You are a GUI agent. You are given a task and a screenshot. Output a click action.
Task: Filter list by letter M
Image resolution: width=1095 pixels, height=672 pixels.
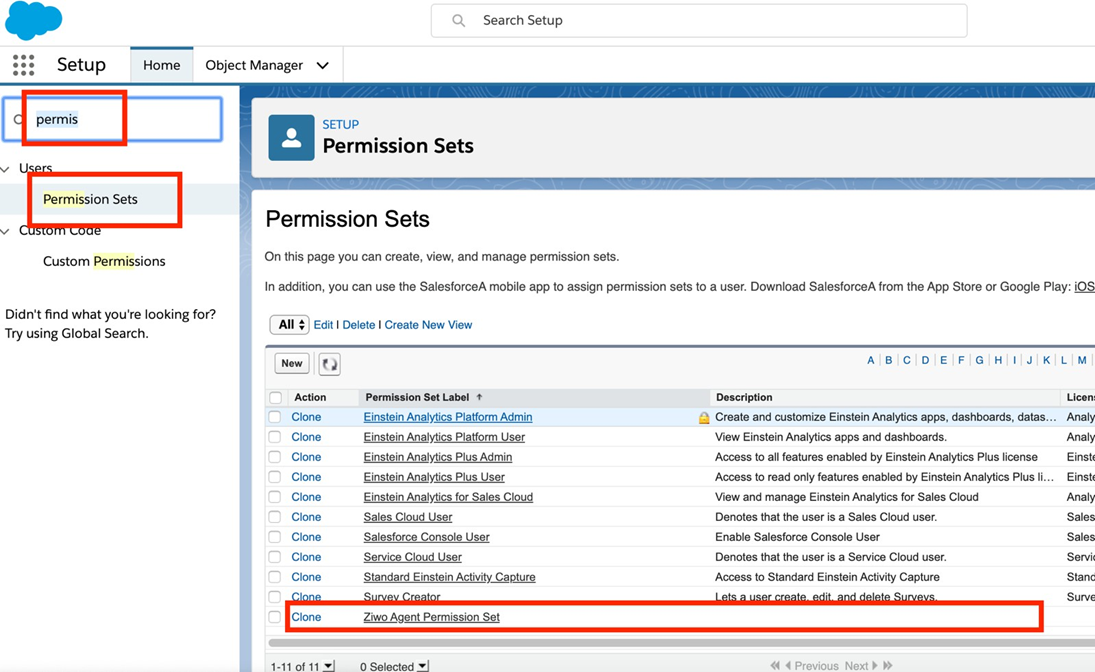click(1082, 360)
